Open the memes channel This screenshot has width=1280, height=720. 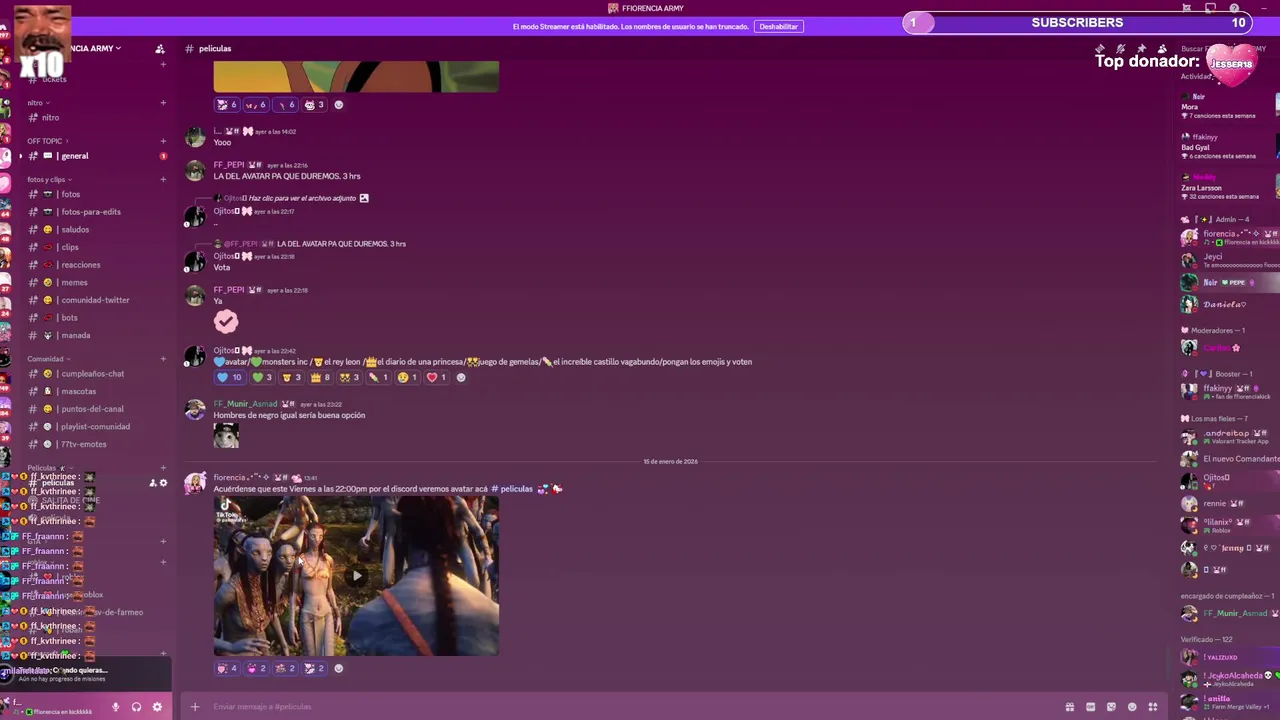point(96,283)
